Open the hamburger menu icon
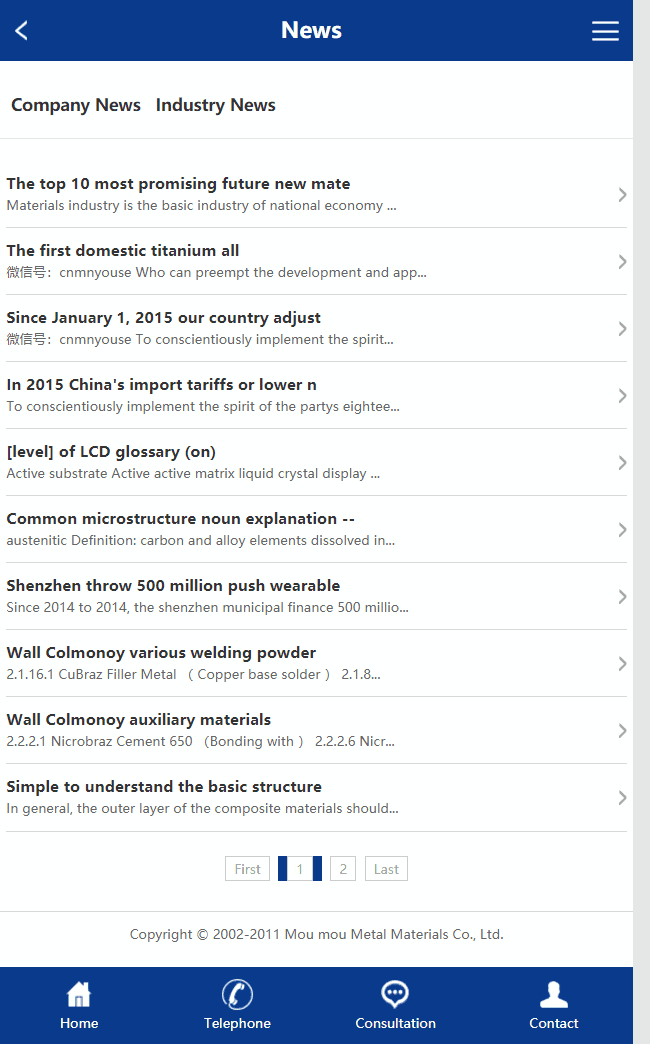The width and height of the screenshot is (650, 1044). pyautogui.click(x=605, y=31)
